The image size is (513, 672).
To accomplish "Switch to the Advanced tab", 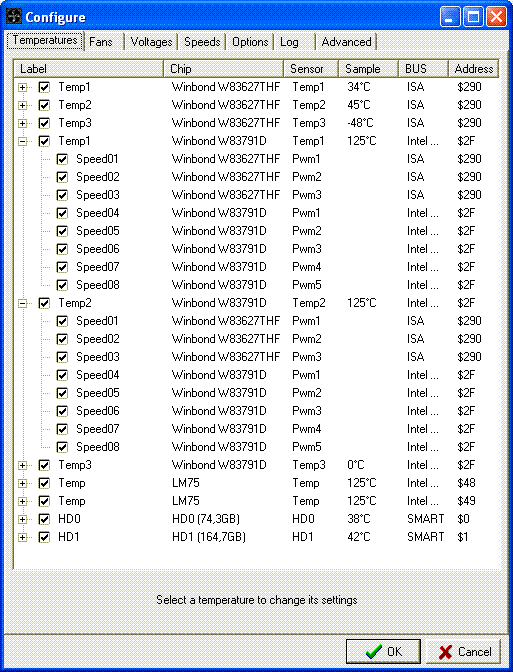I will (x=346, y=42).
